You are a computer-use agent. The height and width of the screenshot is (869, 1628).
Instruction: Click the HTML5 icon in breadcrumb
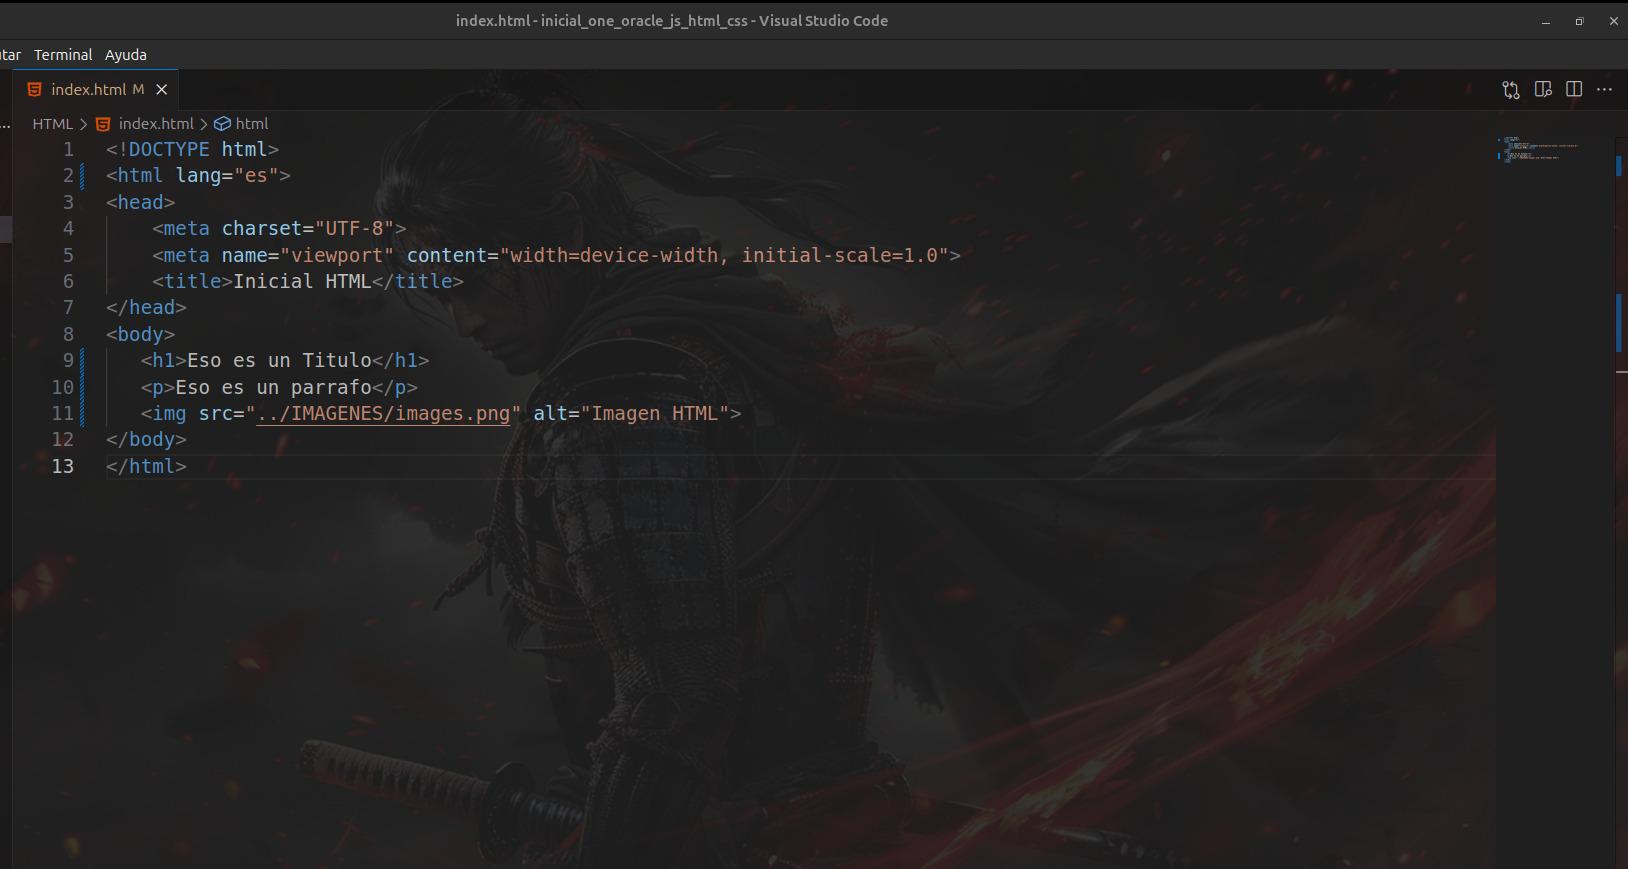pos(103,124)
